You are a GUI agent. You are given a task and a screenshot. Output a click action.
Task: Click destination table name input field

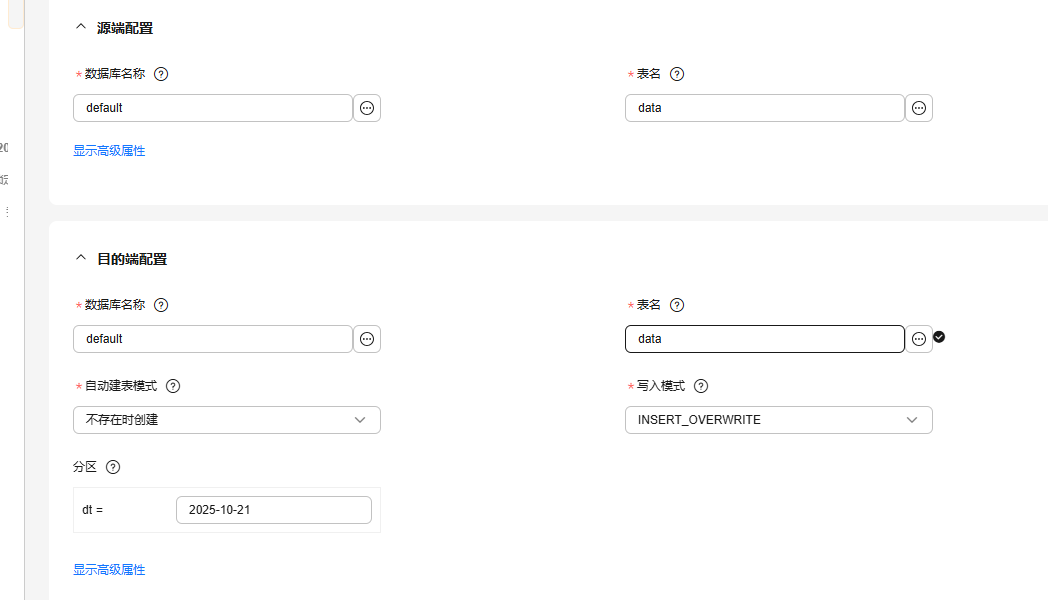[x=764, y=339]
